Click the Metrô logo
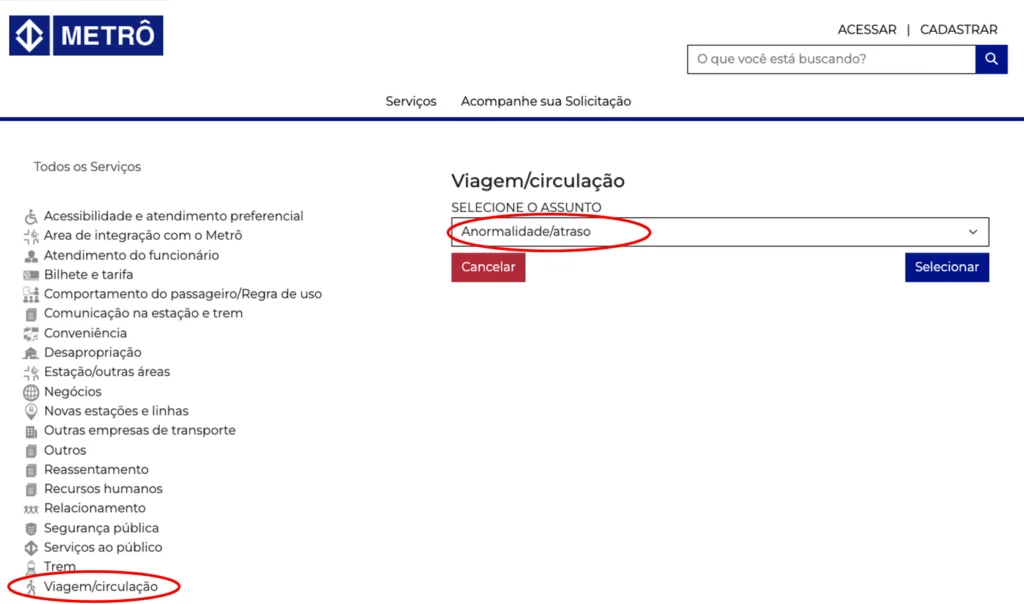This screenshot has width=1024, height=604. click(x=86, y=36)
